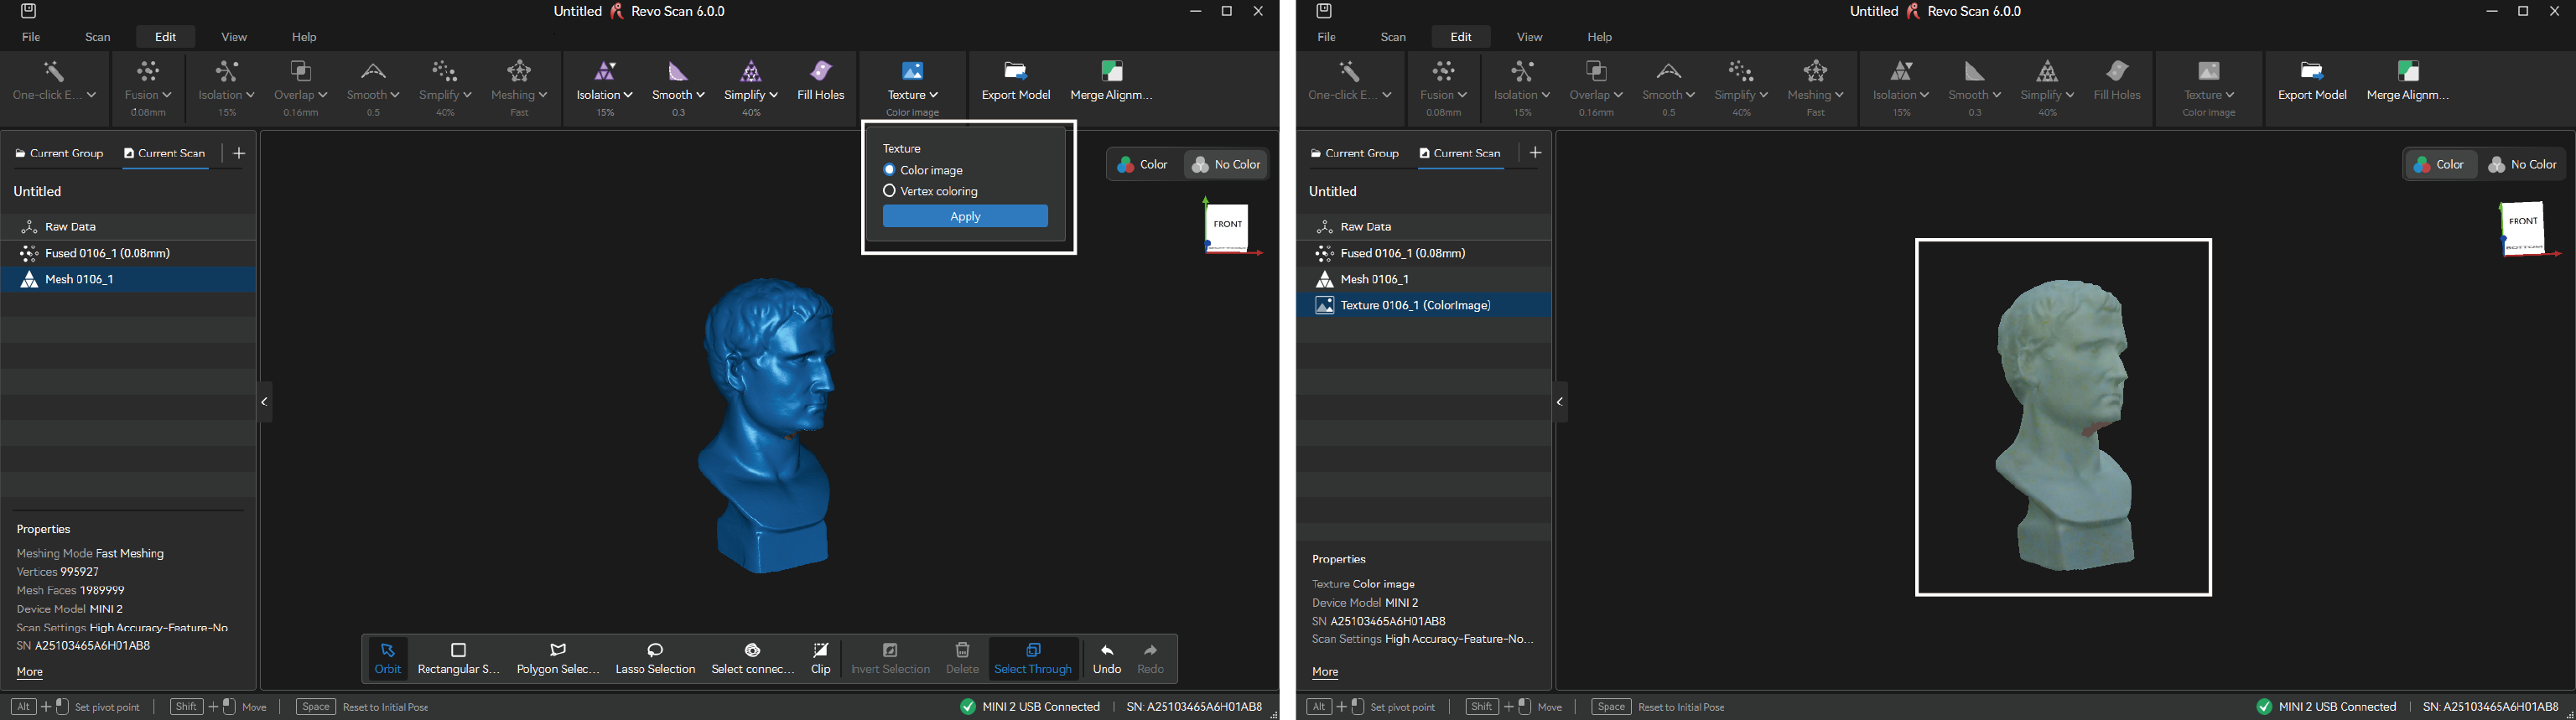Collapse the left window's side panel arrow
The width and height of the screenshot is (2576, 720).
click(265, 402)
